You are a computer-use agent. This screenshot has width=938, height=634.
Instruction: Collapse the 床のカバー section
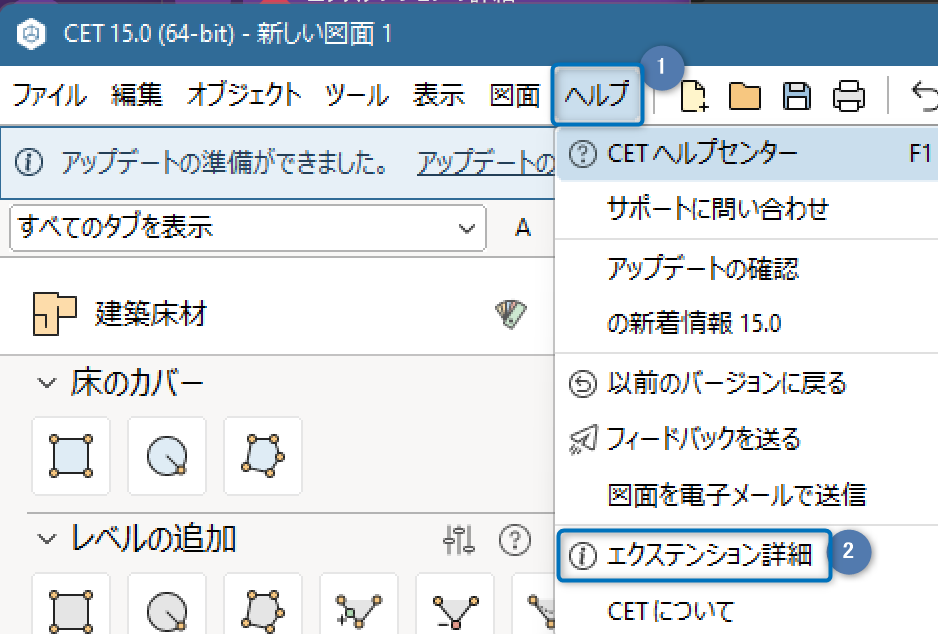(47, 383)
